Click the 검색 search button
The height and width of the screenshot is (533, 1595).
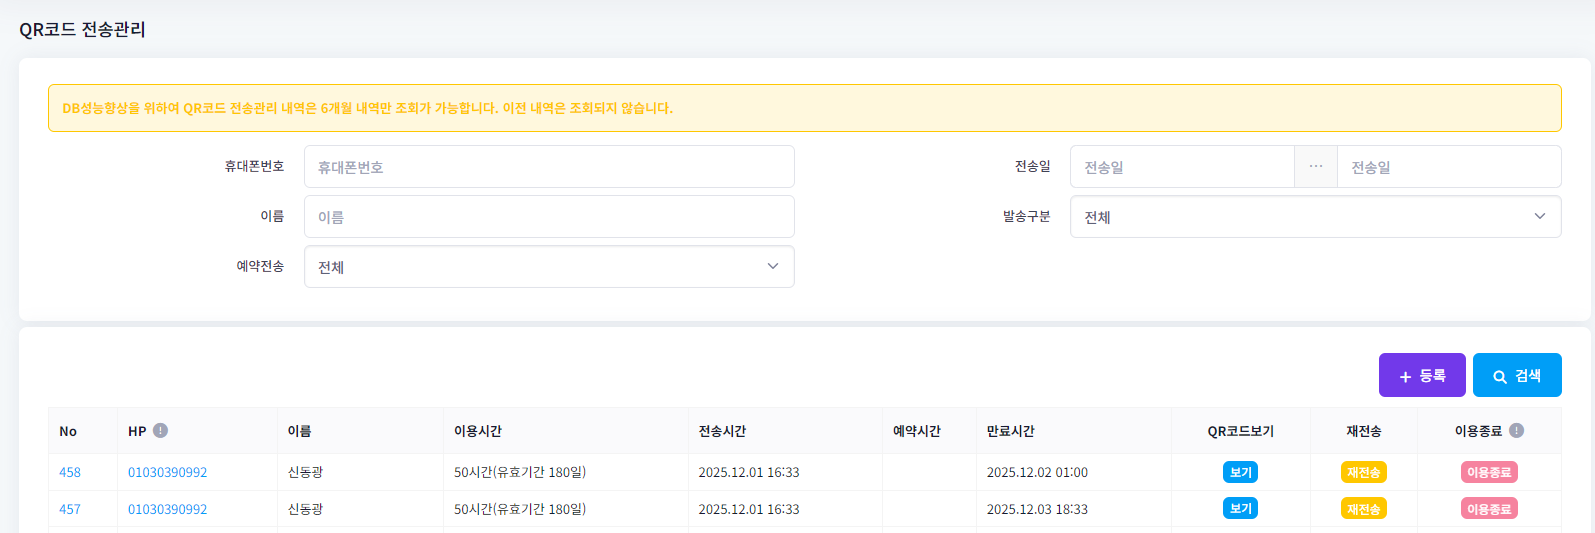[x=1516, y=375]
